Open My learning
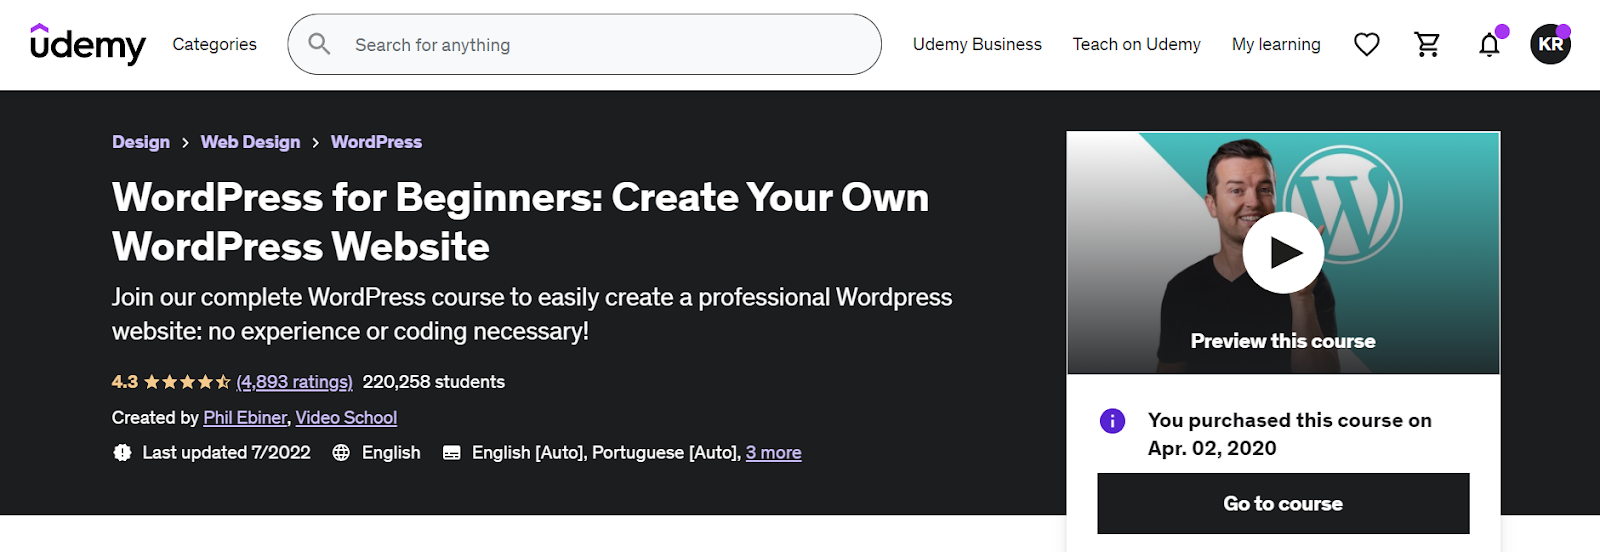The image size is (1600, 552). coord(1276,44)
